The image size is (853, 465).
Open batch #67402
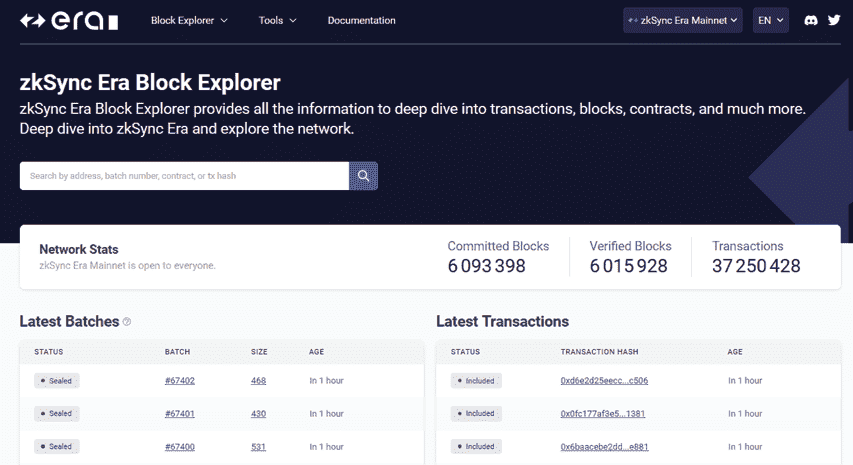tap(180, 381)
